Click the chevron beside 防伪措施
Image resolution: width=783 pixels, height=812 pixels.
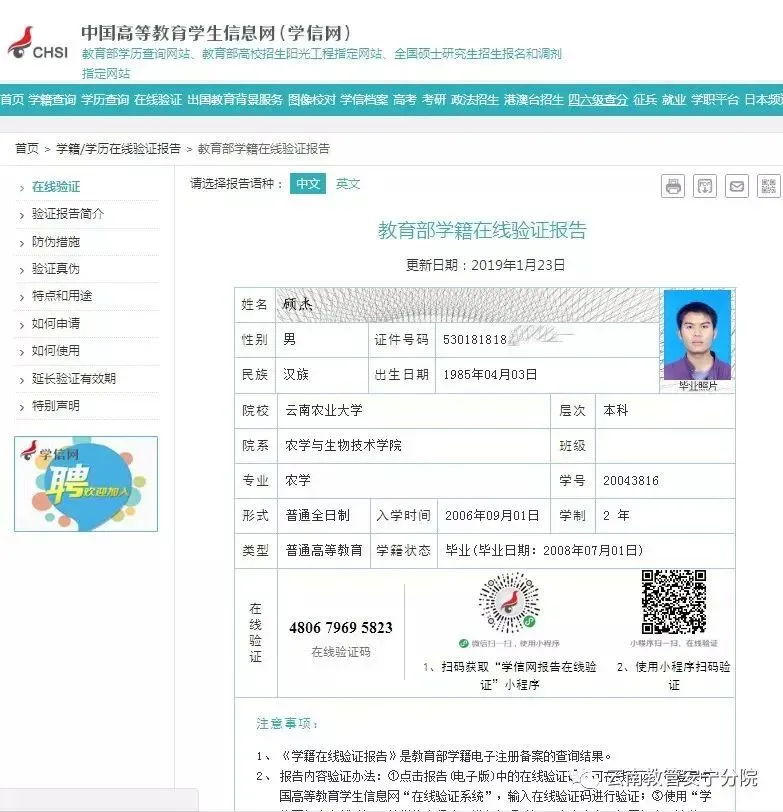tap(22, 243)
